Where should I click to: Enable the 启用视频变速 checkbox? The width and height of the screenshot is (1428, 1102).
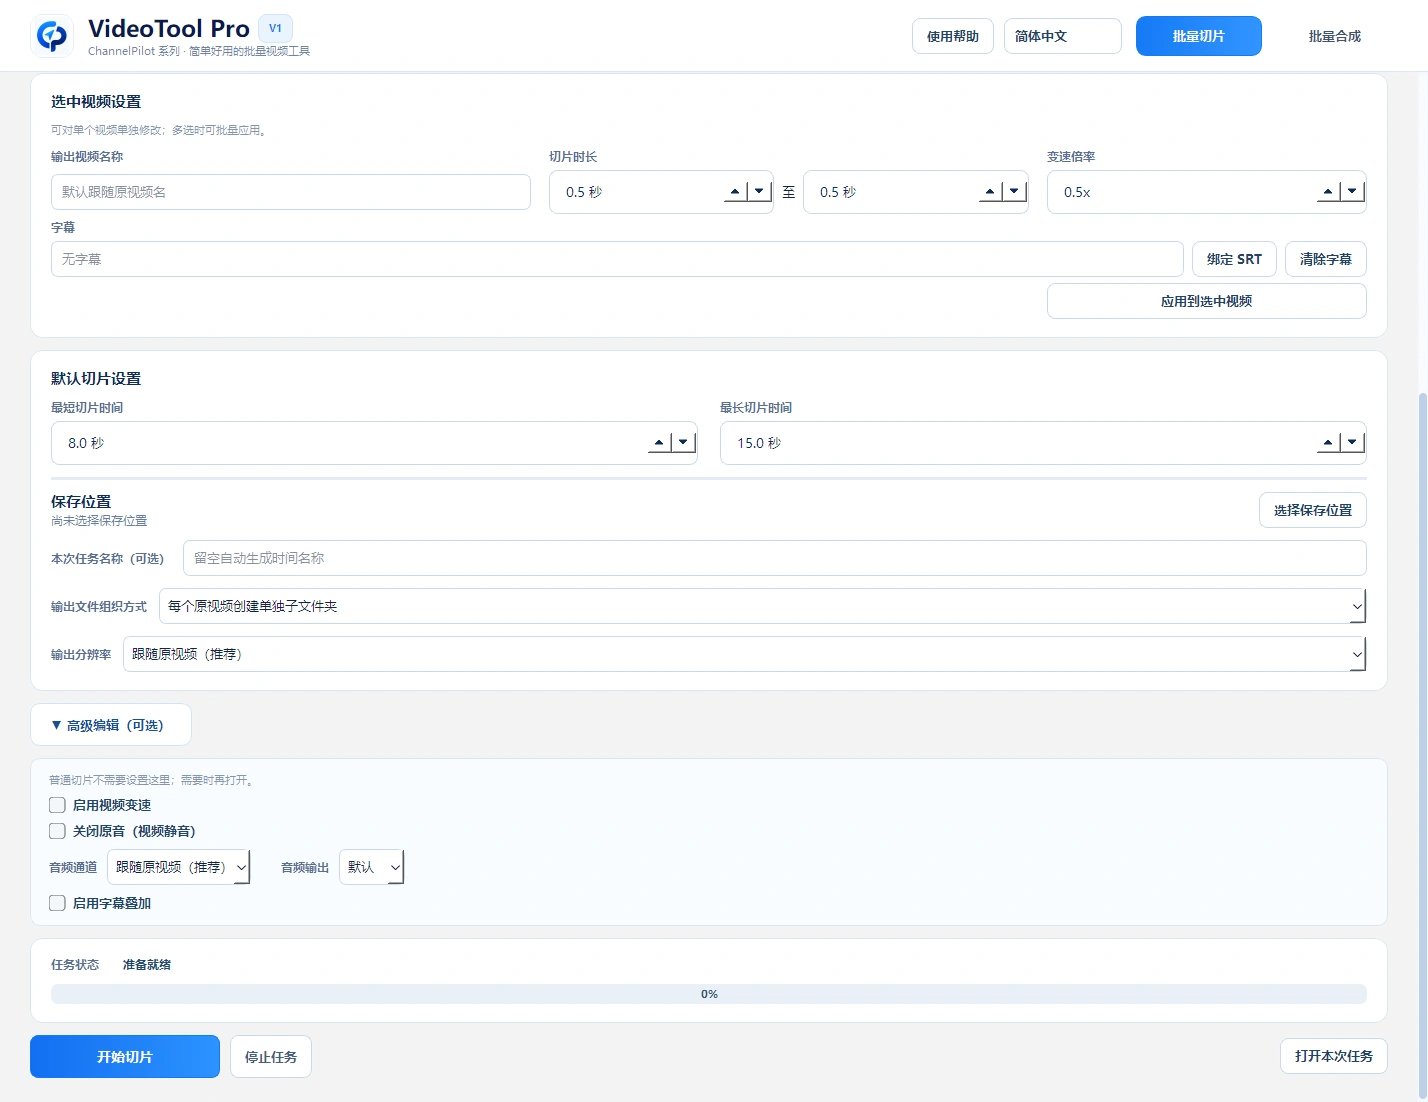(x=57, y=805)
